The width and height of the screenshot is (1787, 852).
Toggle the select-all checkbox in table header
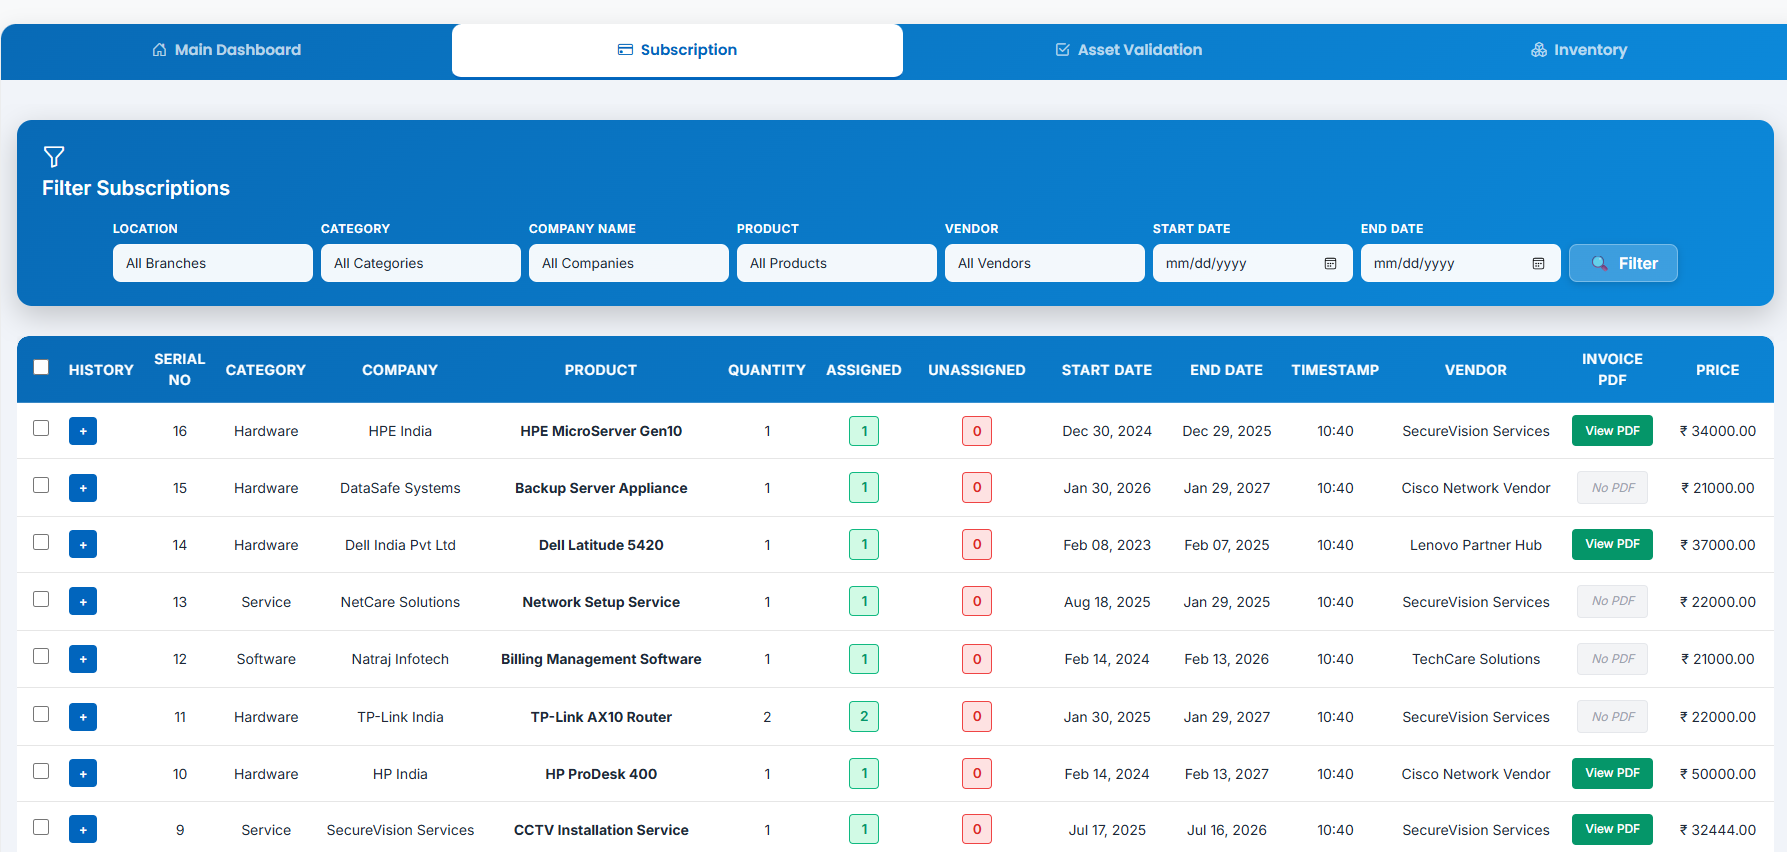coord(41,367)
